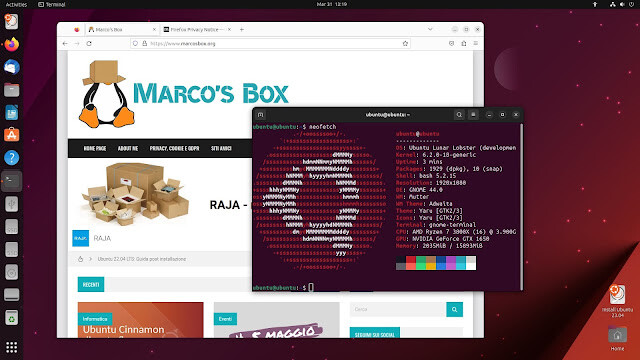Click the cardboard boxes banner image
Screen dimensions: 640x360
click(135, 194)
